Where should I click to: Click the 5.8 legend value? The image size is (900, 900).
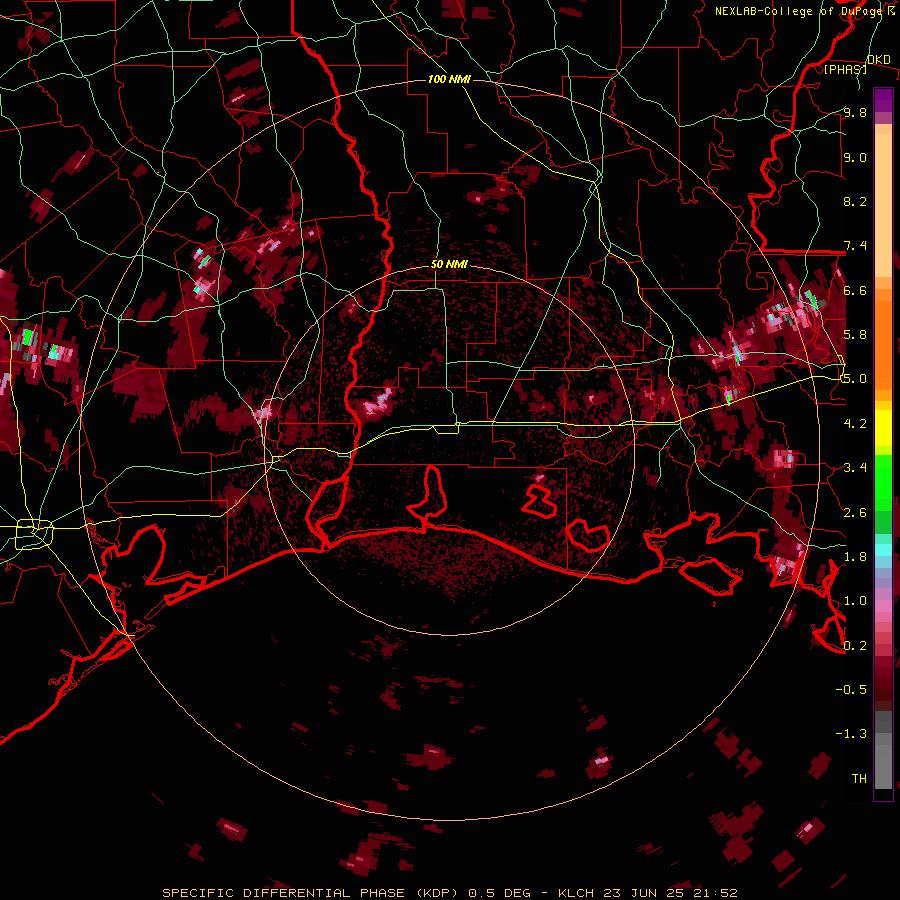pyautogui.click(x=855, y=335)
